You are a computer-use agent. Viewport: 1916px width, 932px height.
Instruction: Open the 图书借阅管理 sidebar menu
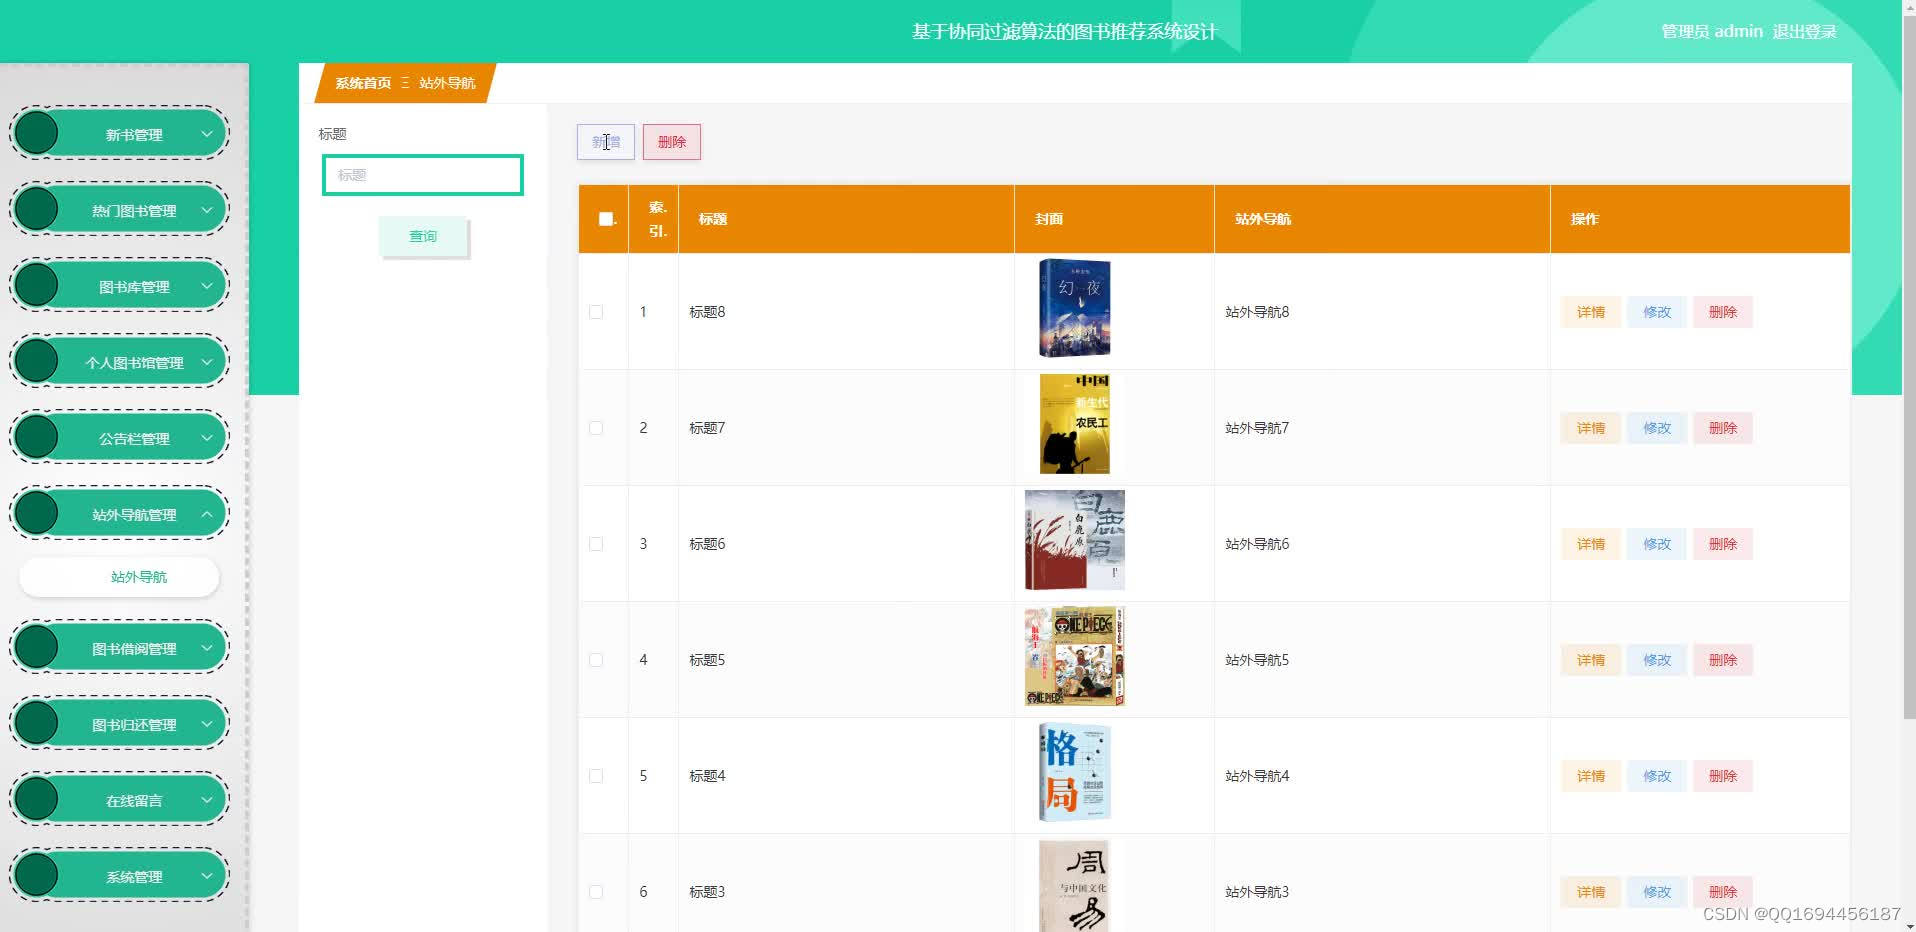point(119,648)
